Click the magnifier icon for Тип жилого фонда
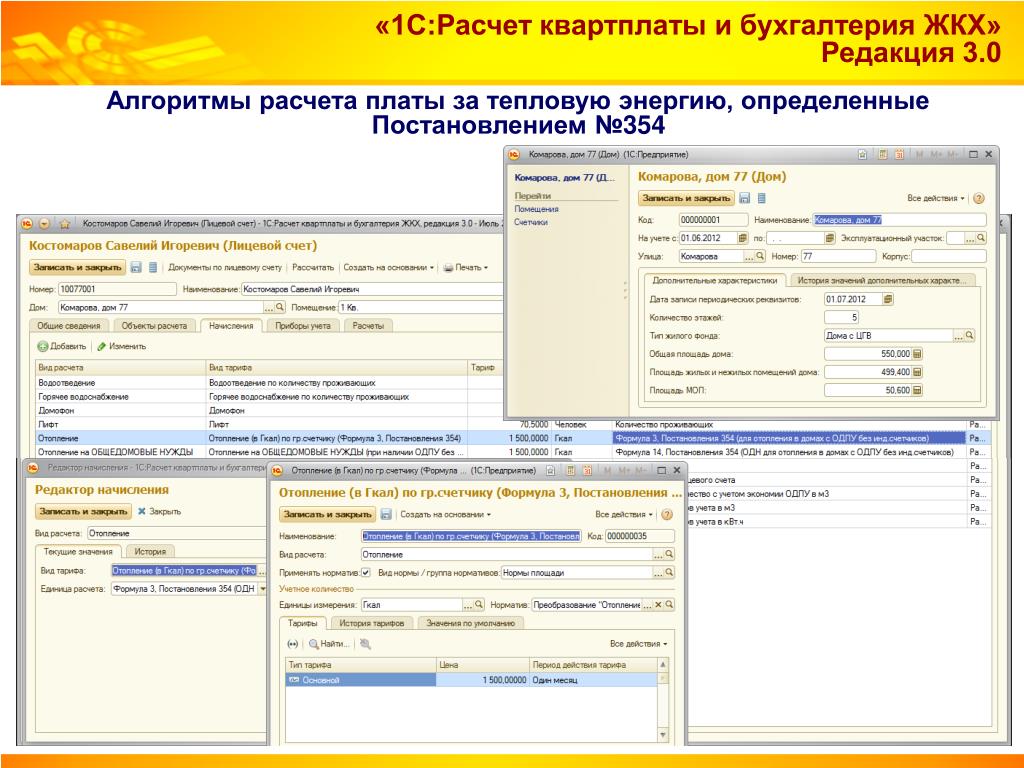1024x768 pixels. tap(970, 336)
